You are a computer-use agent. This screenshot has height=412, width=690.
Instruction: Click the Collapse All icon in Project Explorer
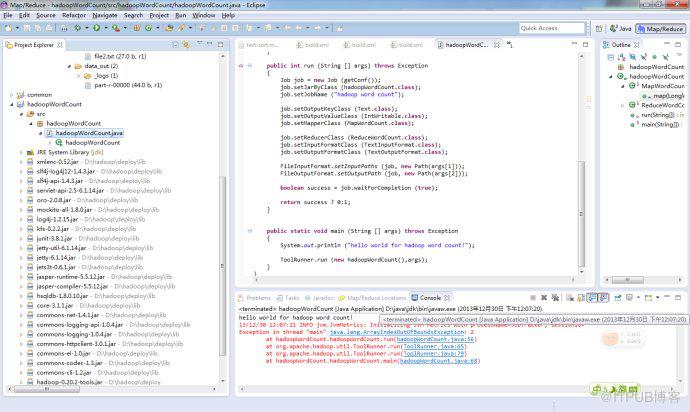pyautogui.click(x=175, y=45)
